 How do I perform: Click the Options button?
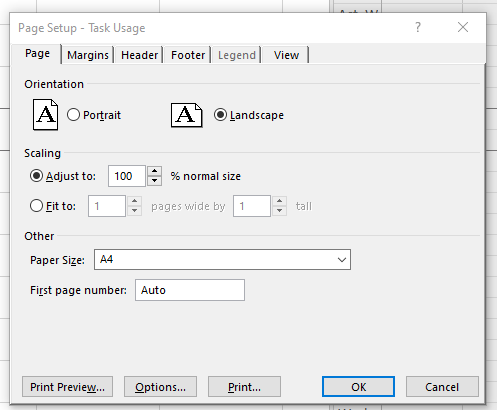[x=160, y=387]
